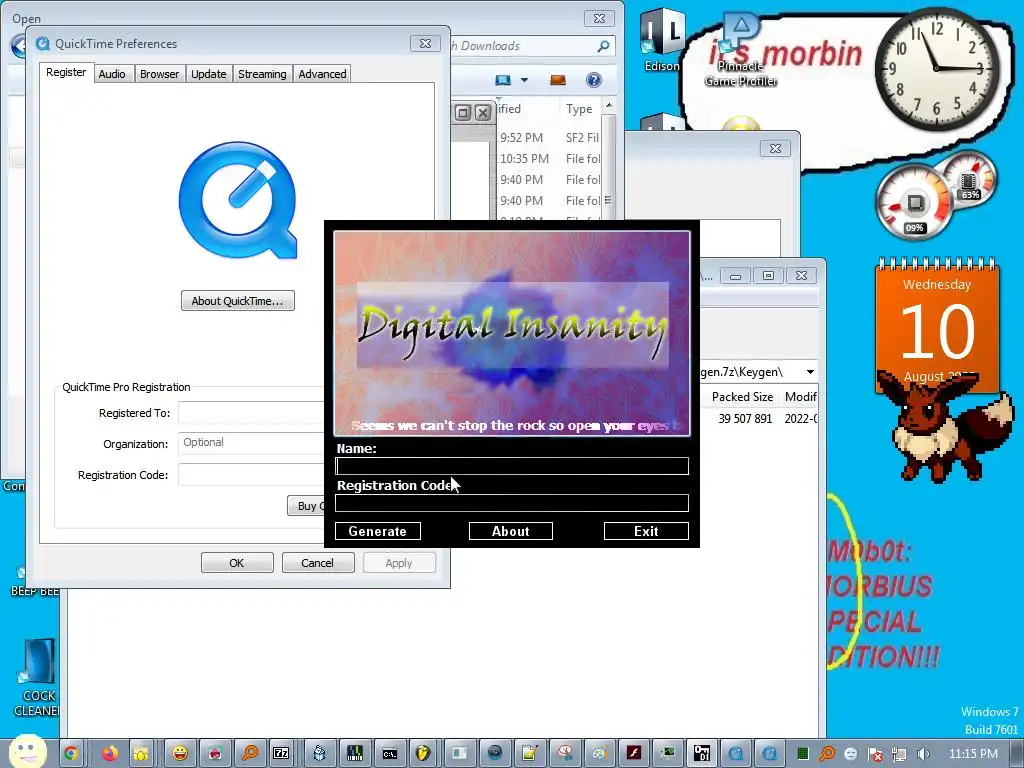Click the Digital Insanity banner image

(512, 334)
